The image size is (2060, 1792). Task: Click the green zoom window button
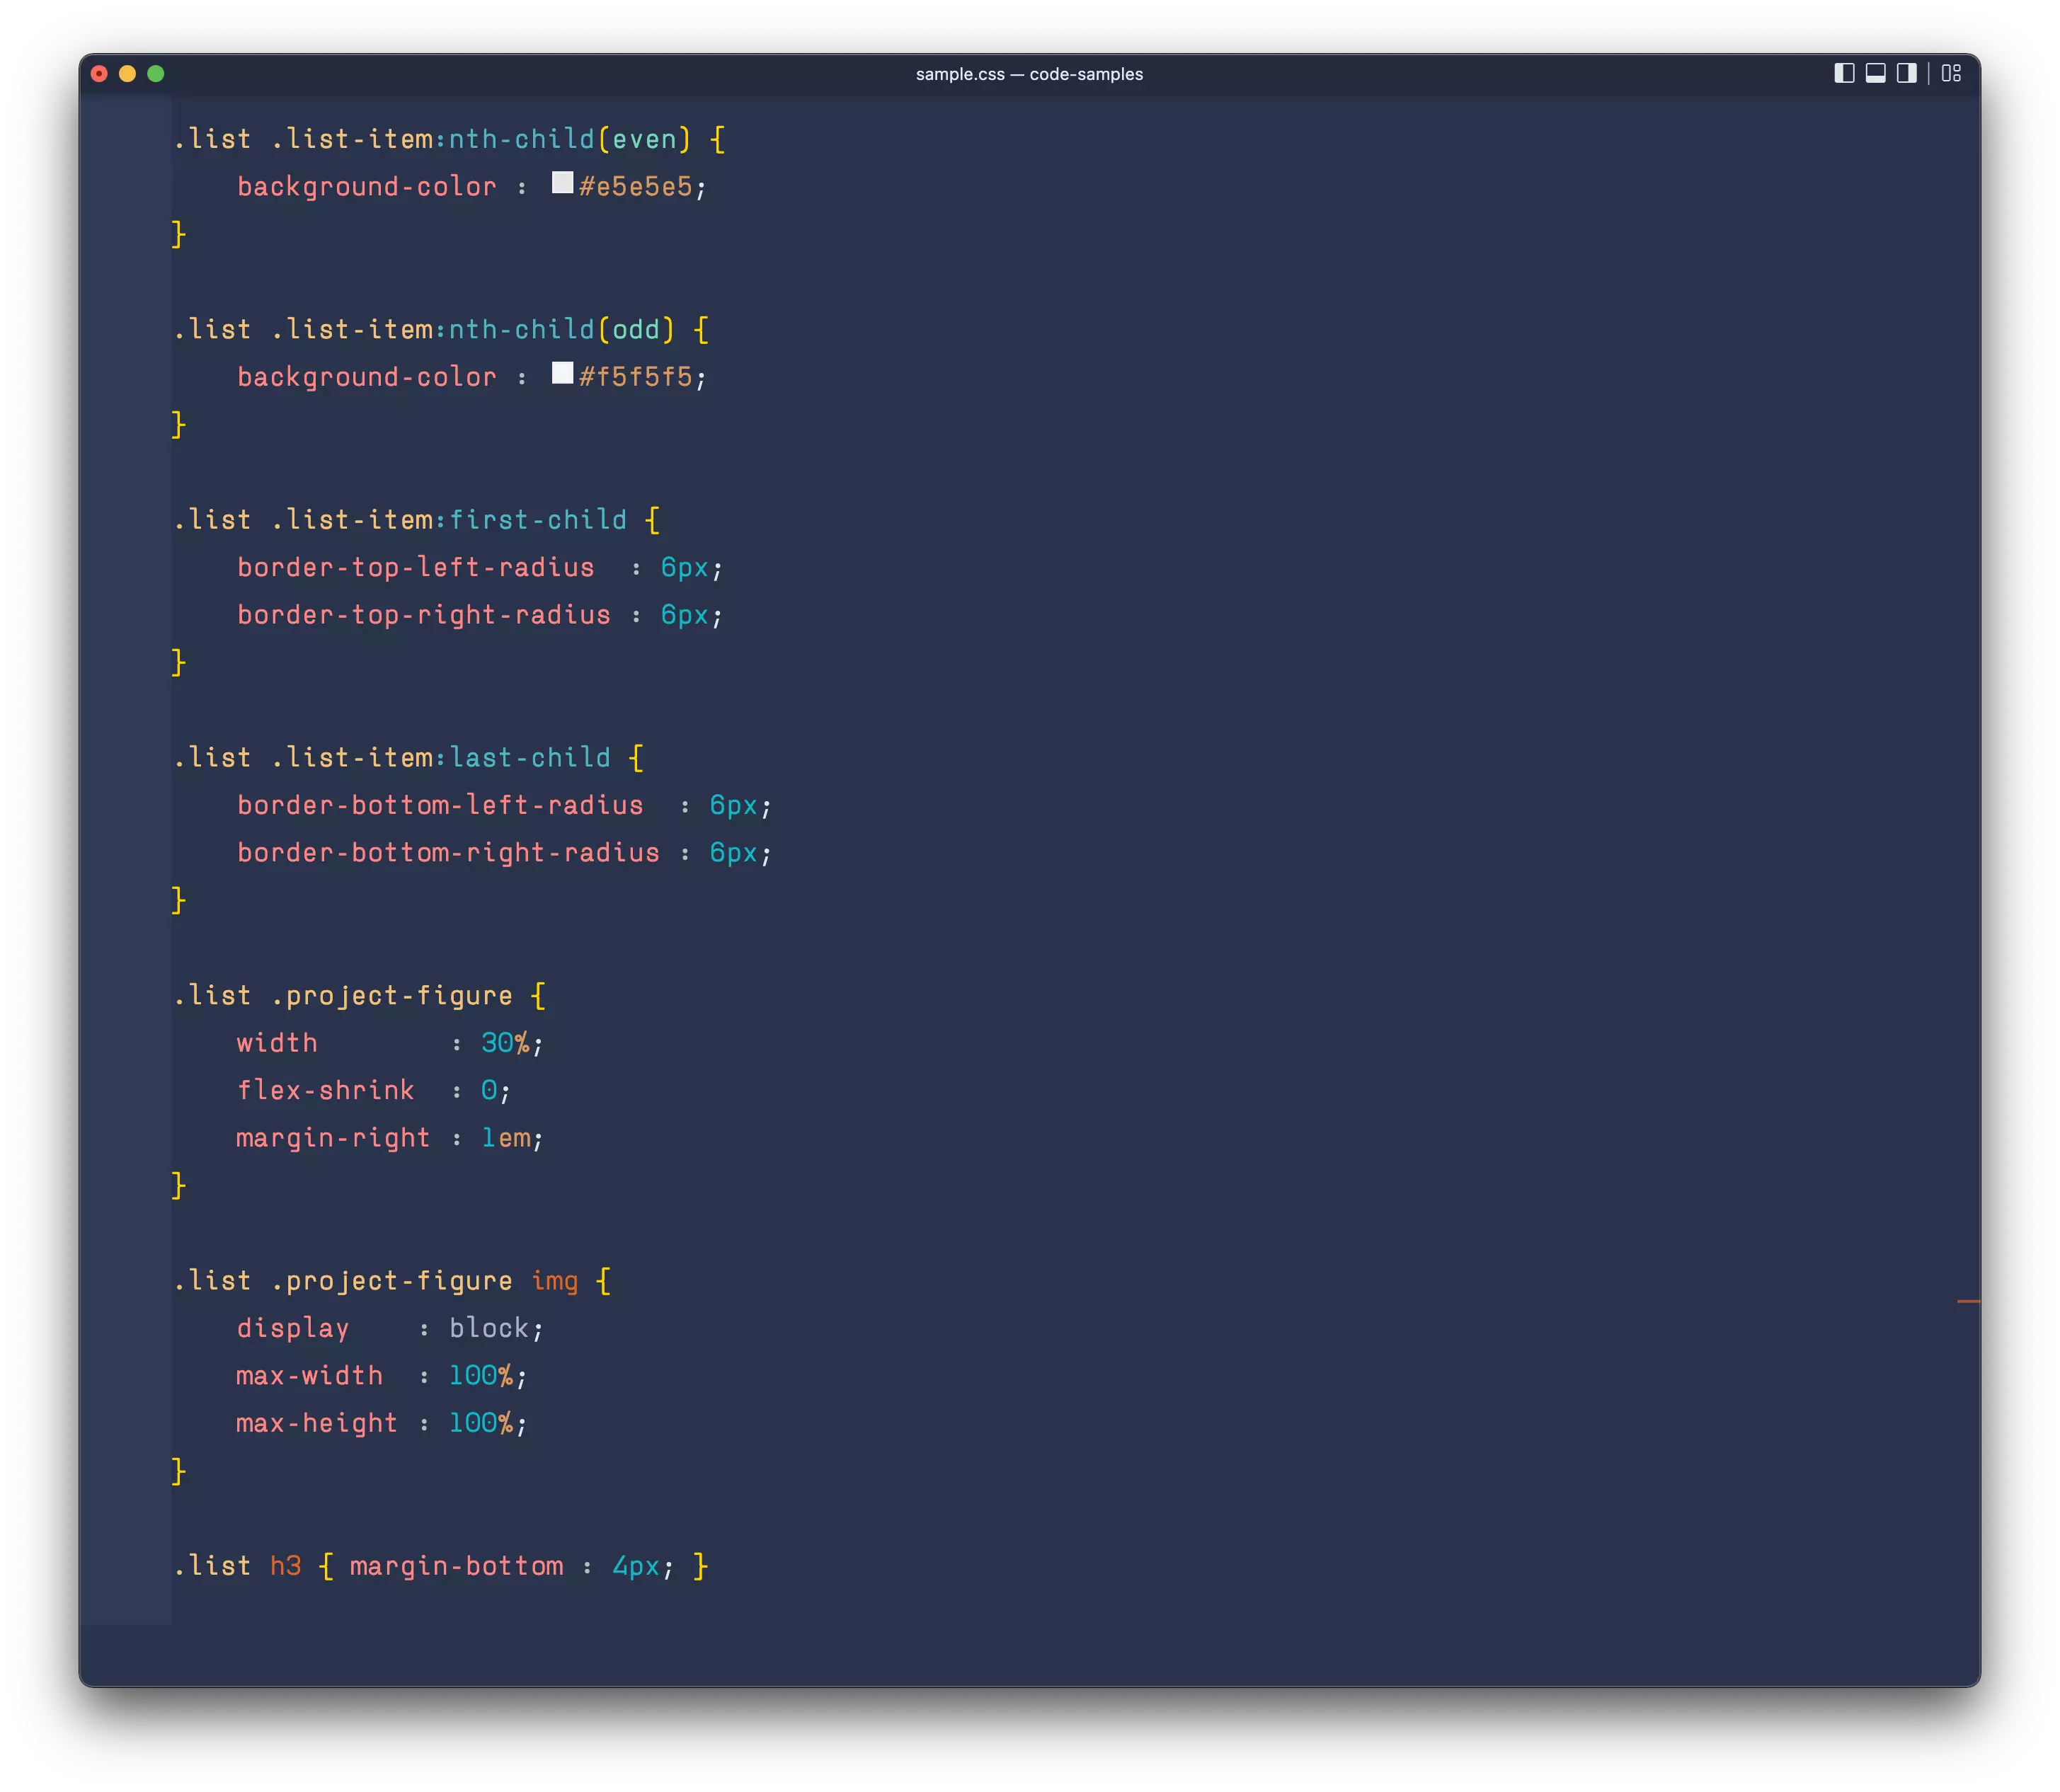156,73
